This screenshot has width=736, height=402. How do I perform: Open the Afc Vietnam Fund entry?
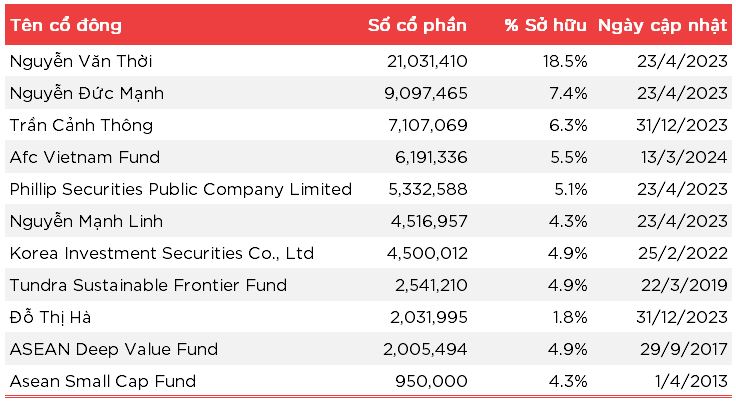84,157
